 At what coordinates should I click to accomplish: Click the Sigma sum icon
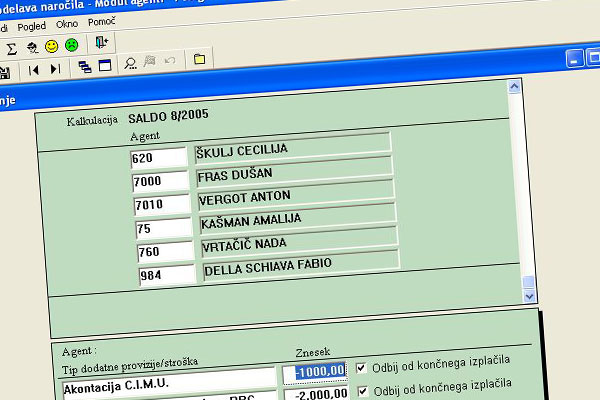tap(11, 46)
